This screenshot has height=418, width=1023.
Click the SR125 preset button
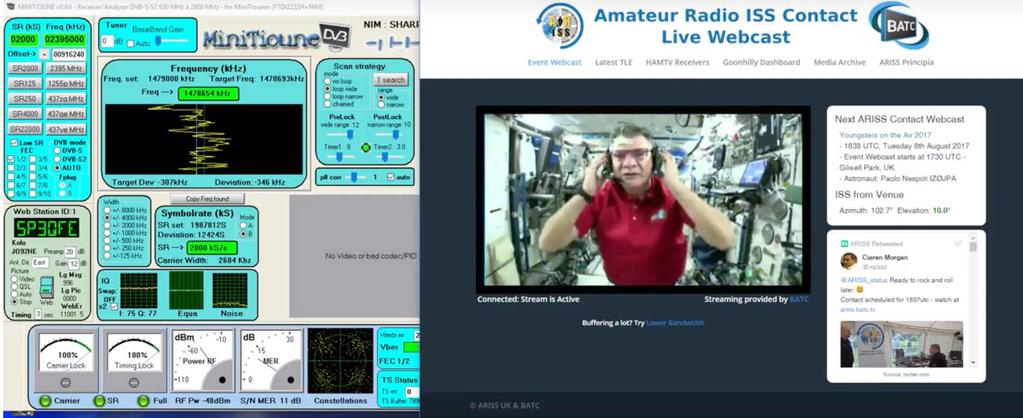pyautogui.click(x=25, y=83)
